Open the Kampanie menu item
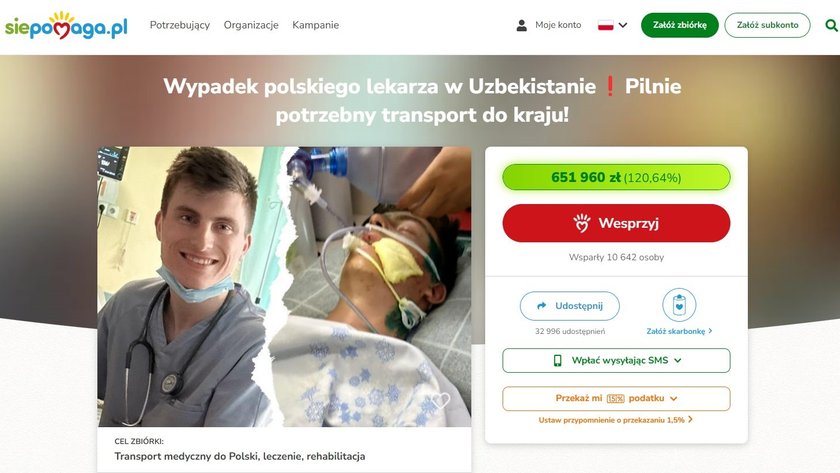 pyautogui.click(x=316, y=25)
